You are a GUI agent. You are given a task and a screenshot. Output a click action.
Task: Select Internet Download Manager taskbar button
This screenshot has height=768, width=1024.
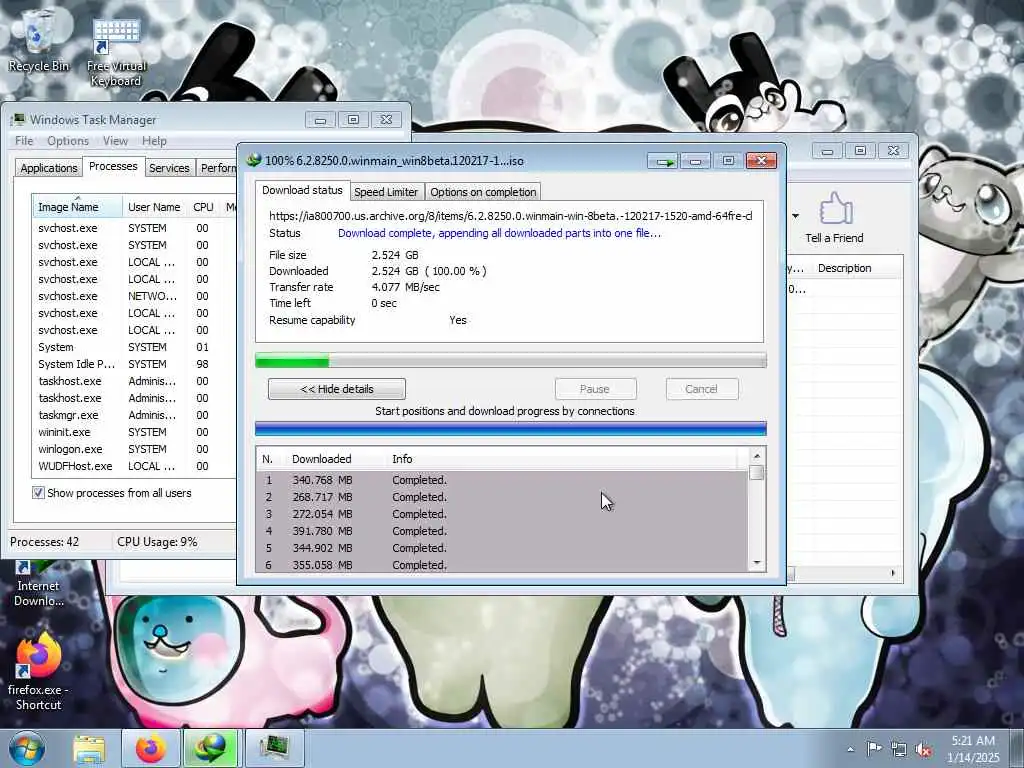[212, 748]
